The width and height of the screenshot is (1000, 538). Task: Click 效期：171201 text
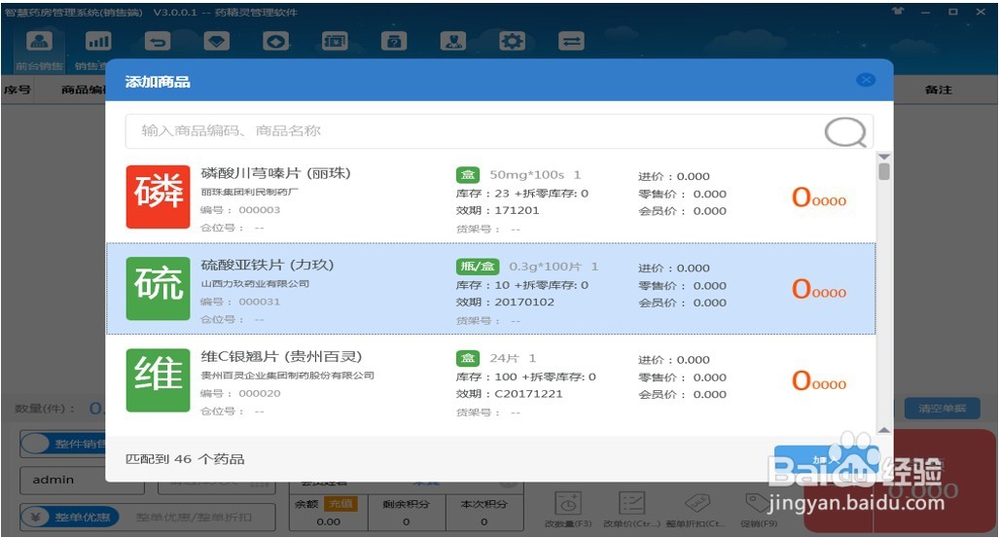(x=497, y=210)
